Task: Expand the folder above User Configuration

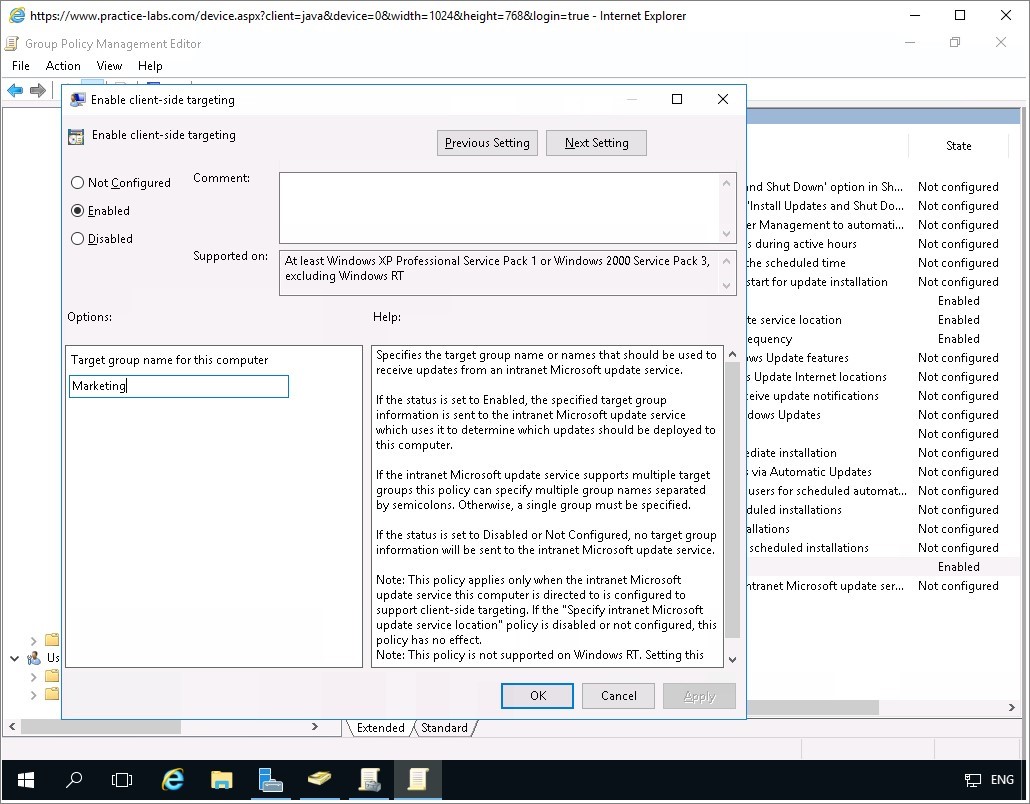Action: point(34,640)
